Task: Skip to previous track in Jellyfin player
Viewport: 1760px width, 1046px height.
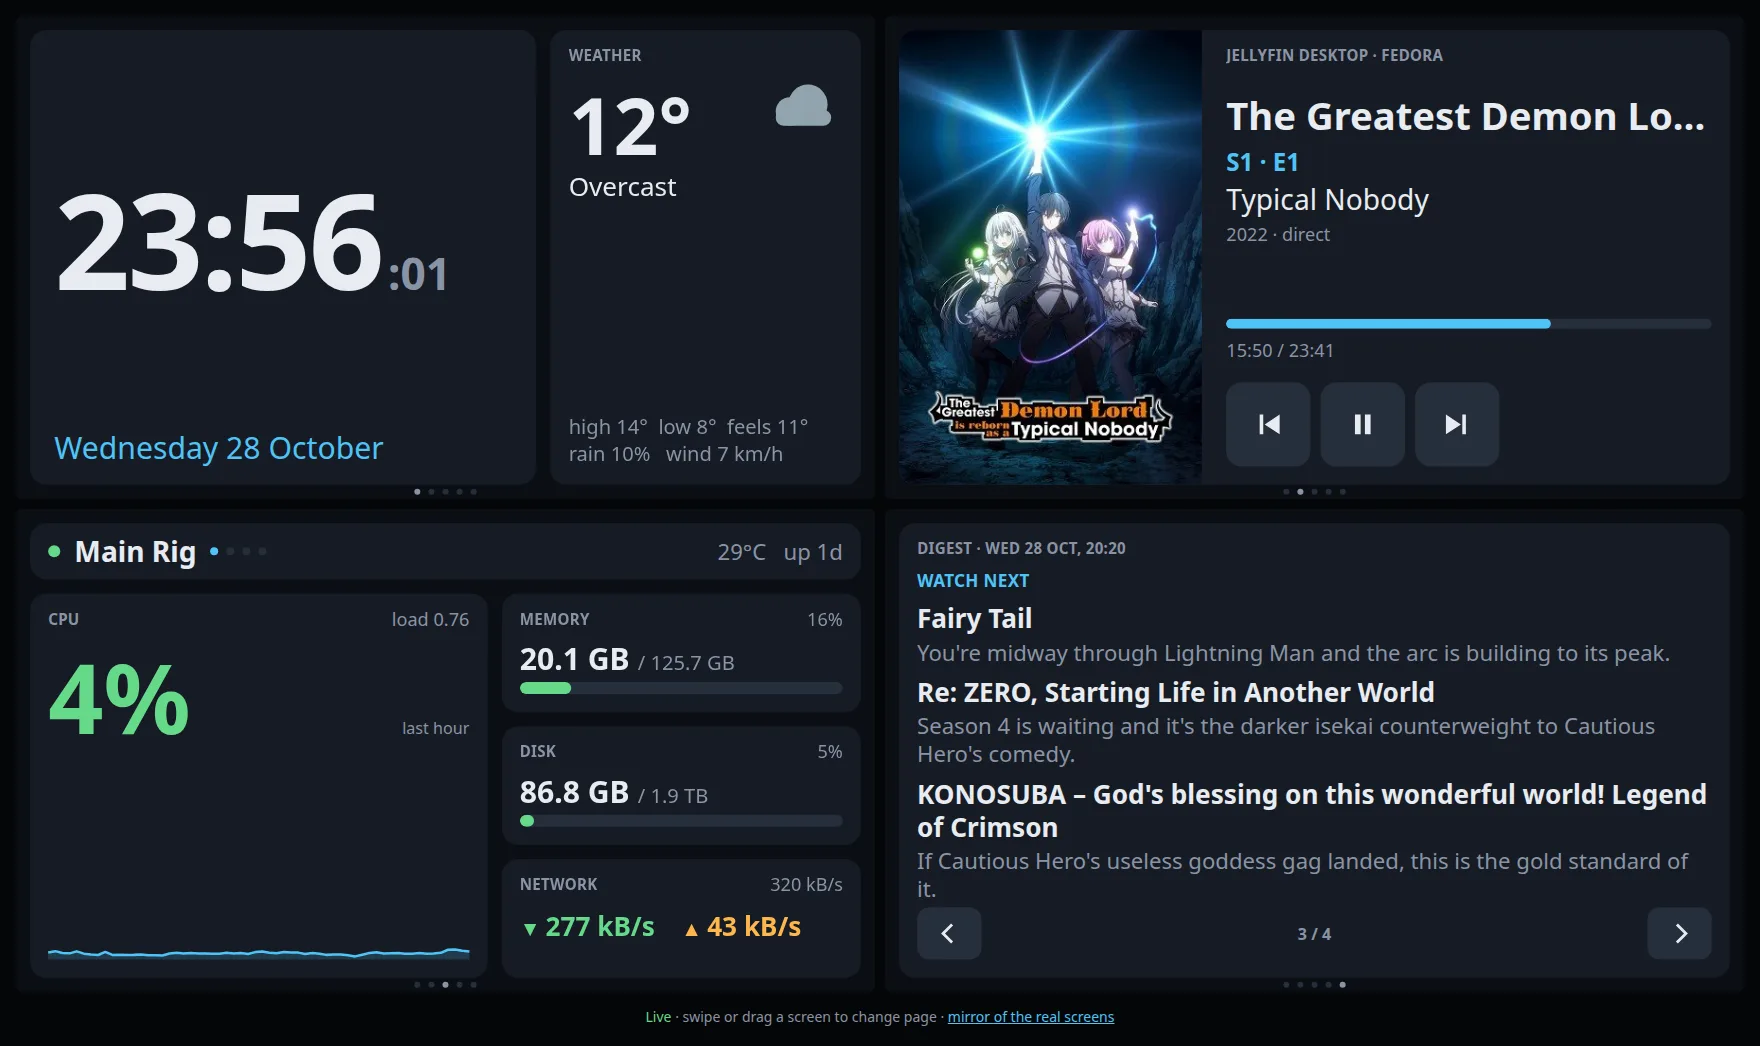Action: pos(1268,424)
